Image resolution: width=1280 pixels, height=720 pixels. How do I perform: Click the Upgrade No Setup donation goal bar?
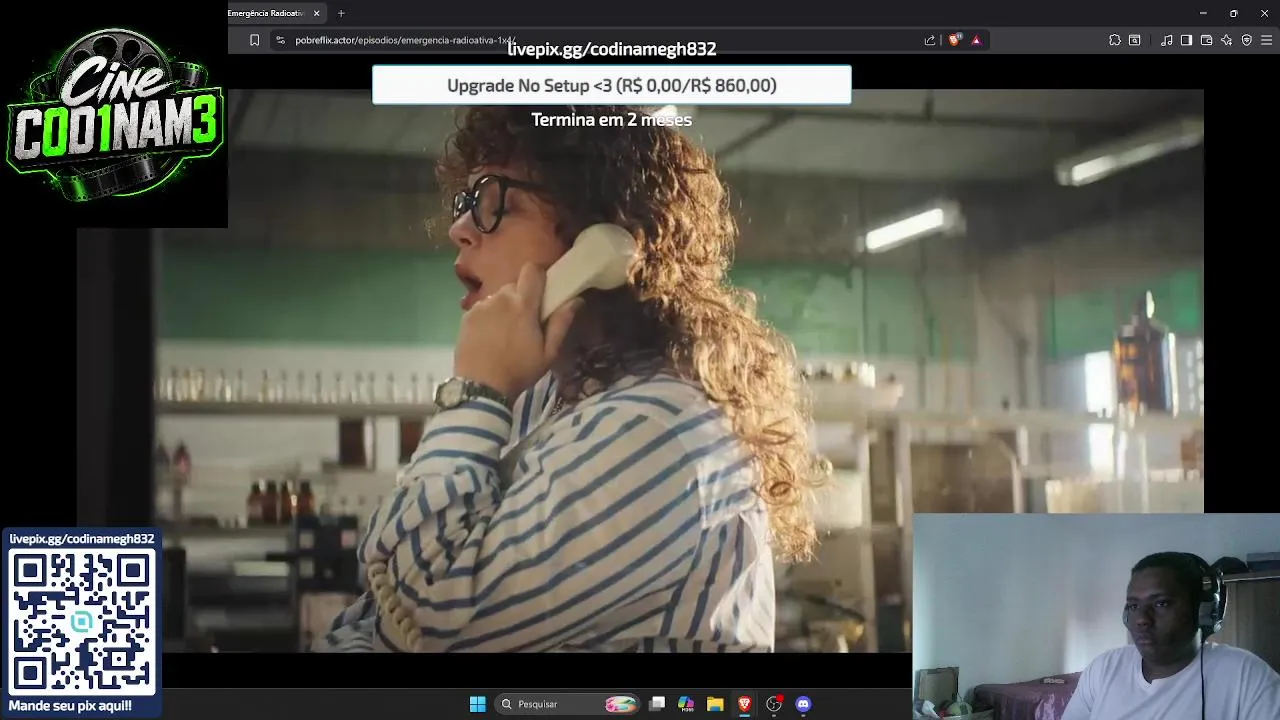[612, 85]
